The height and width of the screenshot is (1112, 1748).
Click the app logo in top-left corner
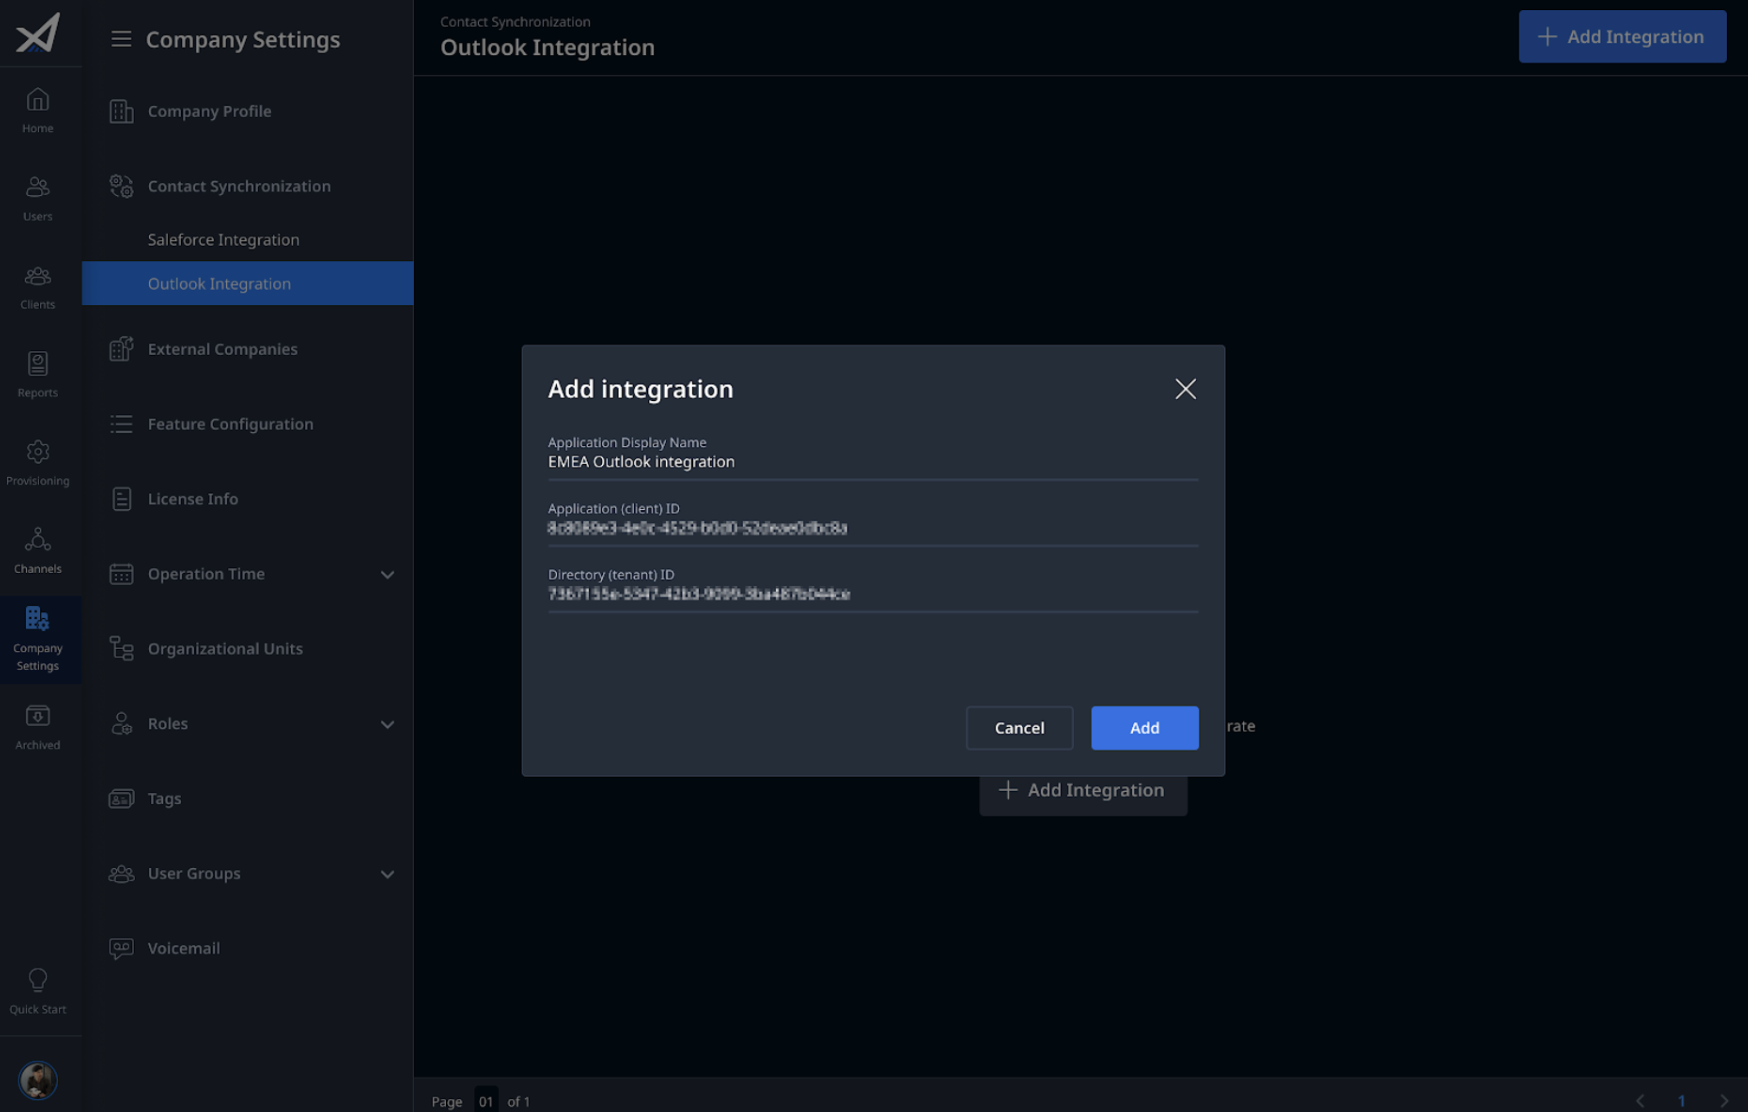coord(38,33)
